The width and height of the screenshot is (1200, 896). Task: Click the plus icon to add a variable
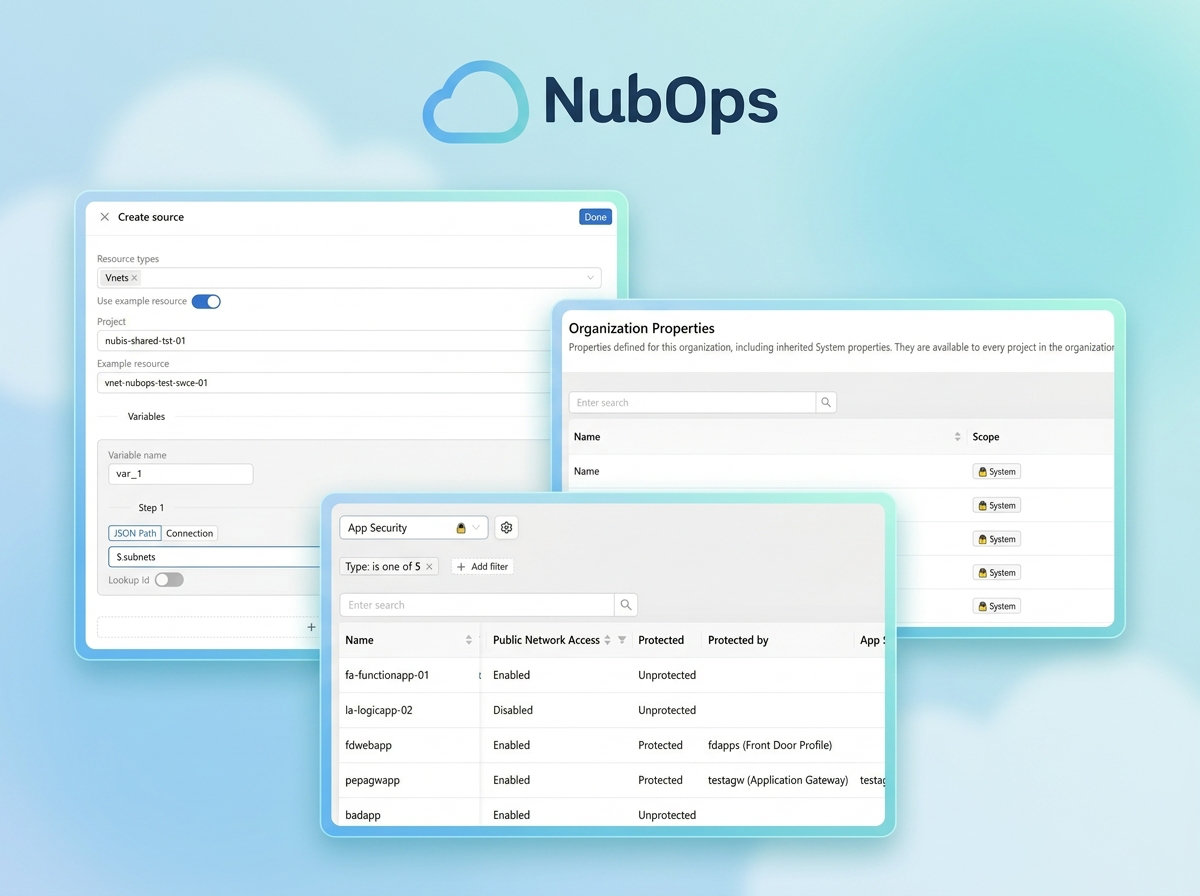tap(311, 627)
